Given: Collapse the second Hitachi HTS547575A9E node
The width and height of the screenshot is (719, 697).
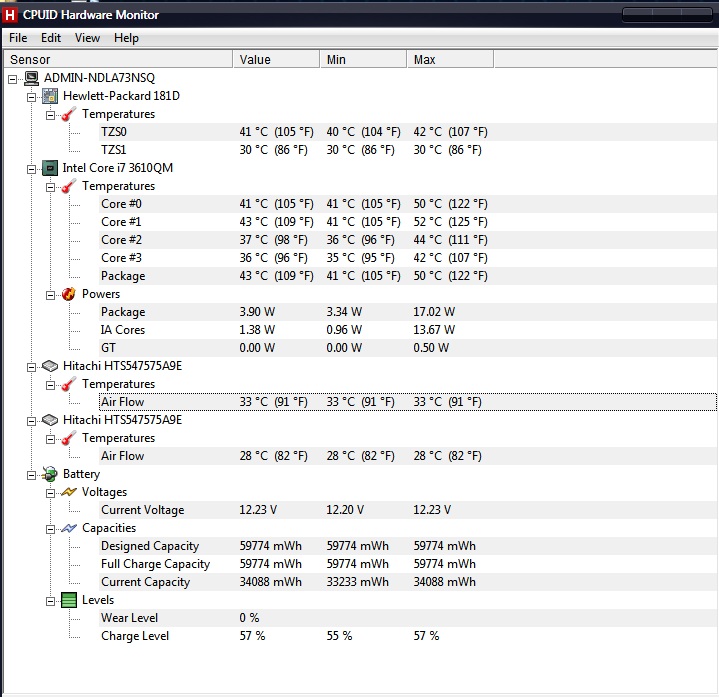Looking at the screenshot, I should click(31, 421).
